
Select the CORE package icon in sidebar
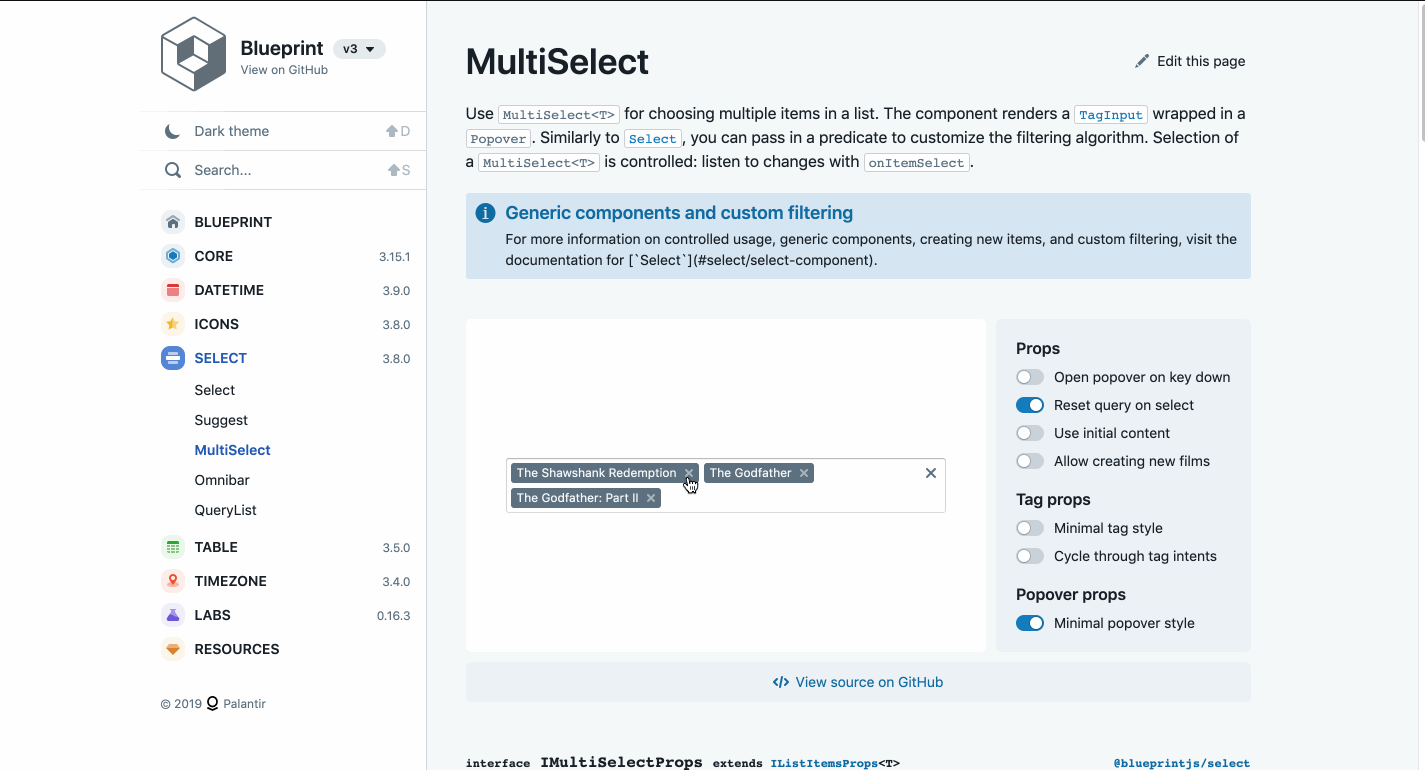point(172,256)
